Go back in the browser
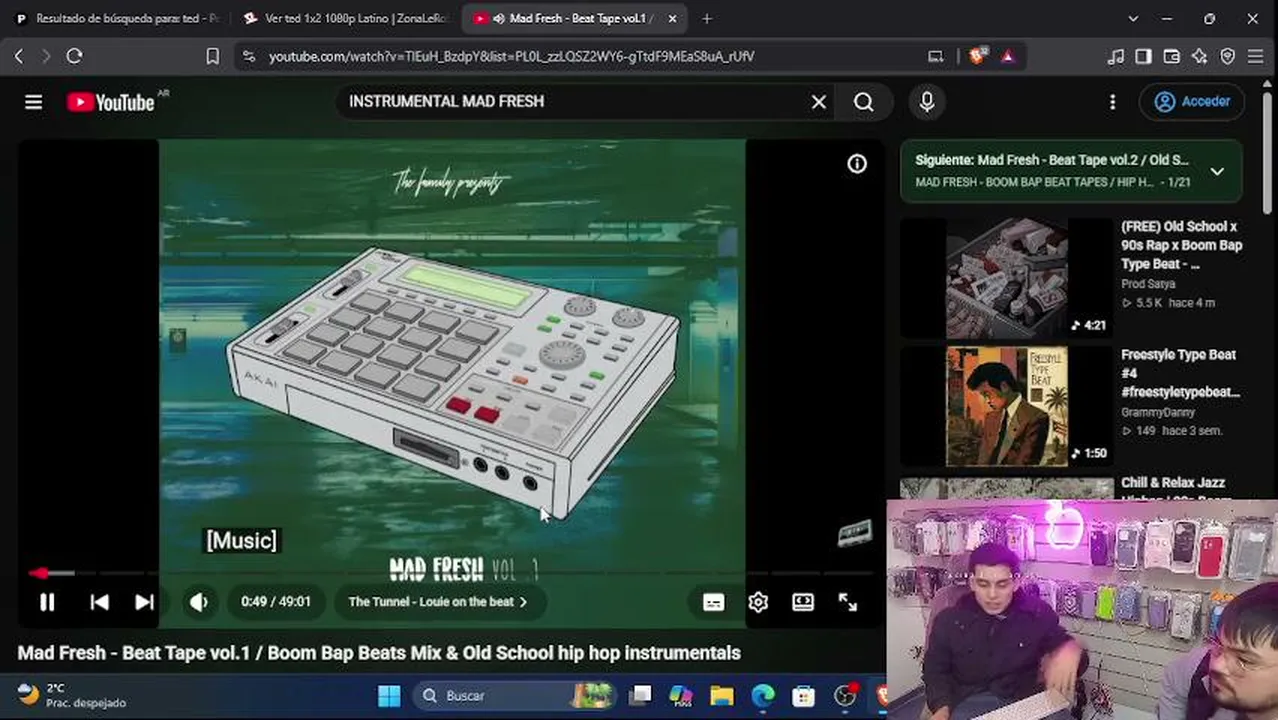Screen dimensions: 1278x720 (19, 56)
